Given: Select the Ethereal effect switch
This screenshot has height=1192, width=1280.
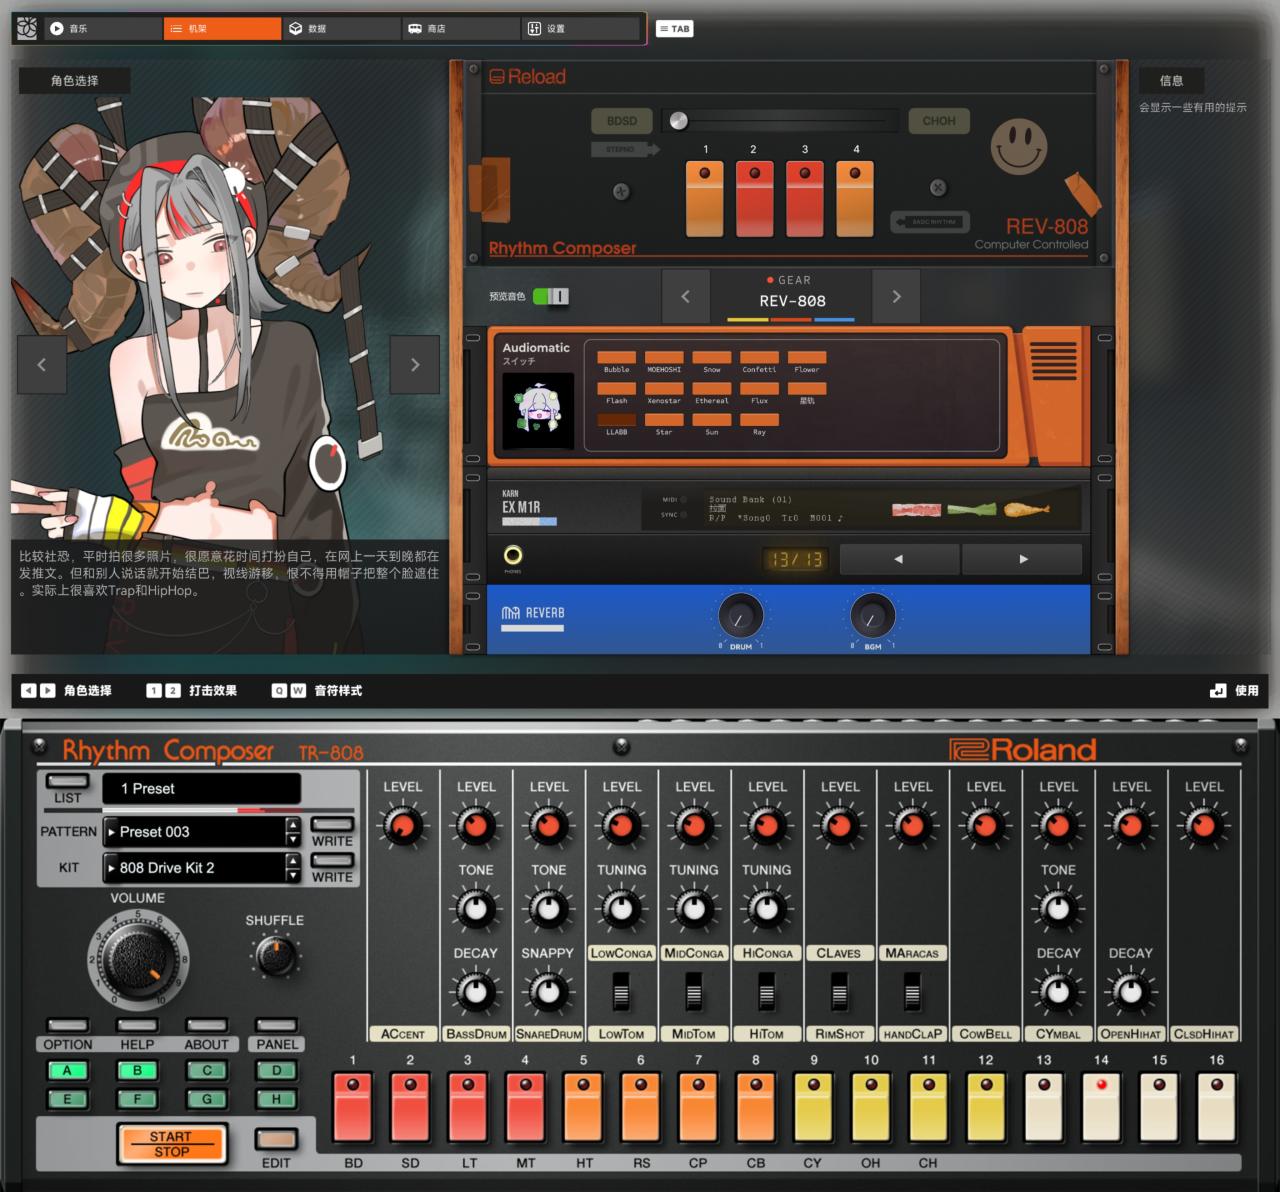Looking at the screenshot, I should 712,388.
